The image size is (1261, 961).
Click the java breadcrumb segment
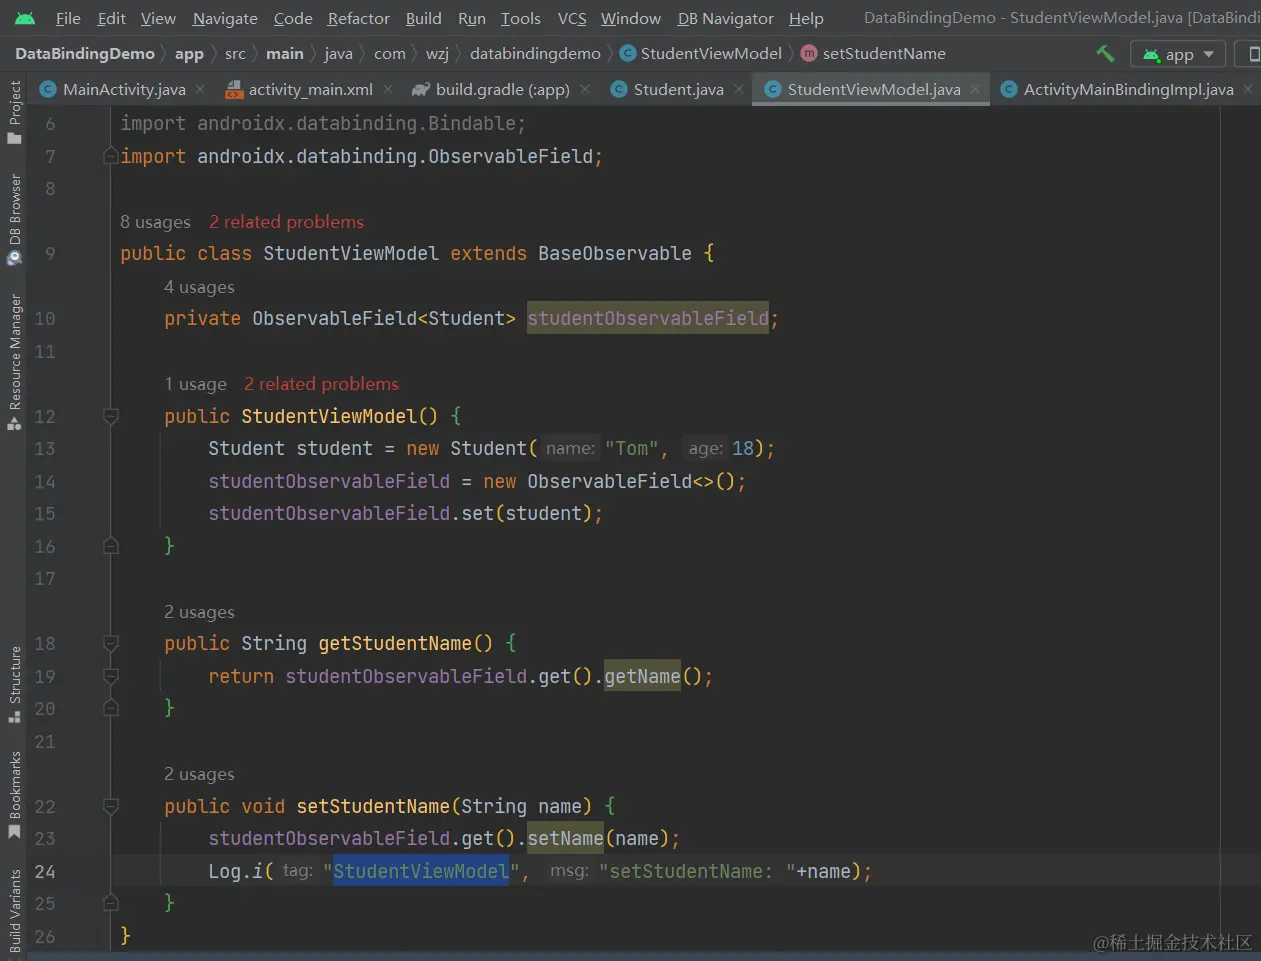[338, 53]
